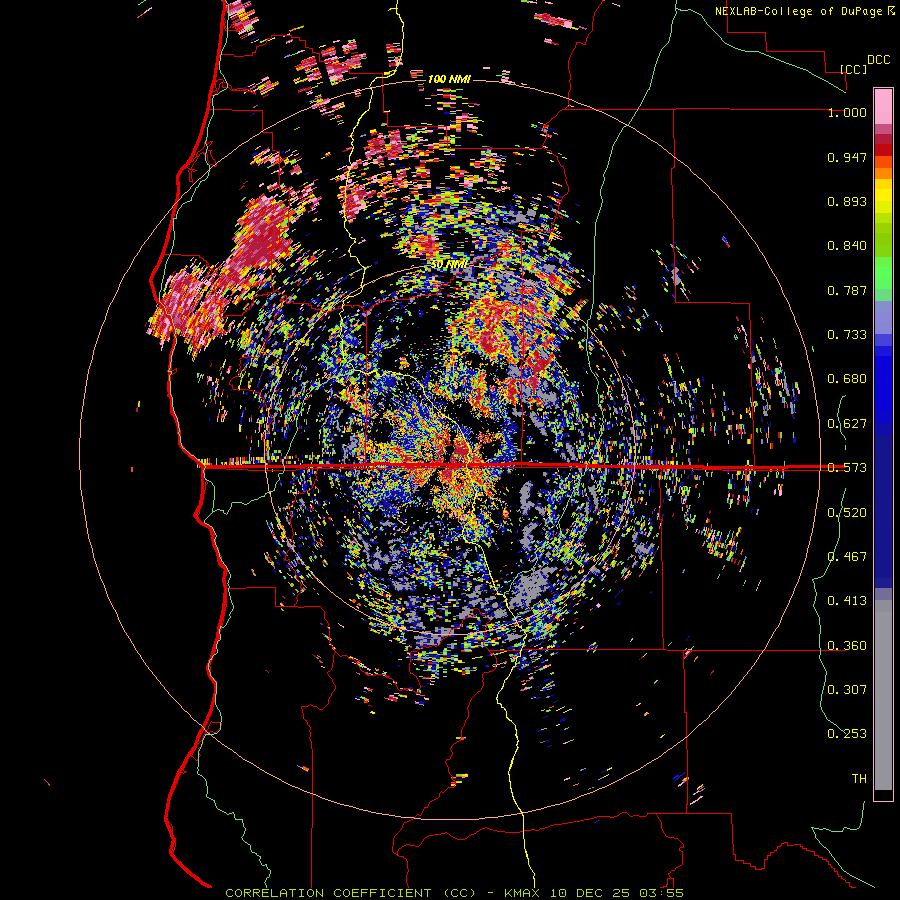
Task: Click the KMAX 10 DEC 25 03:55 timestamp
Action: tap(593, 893)
